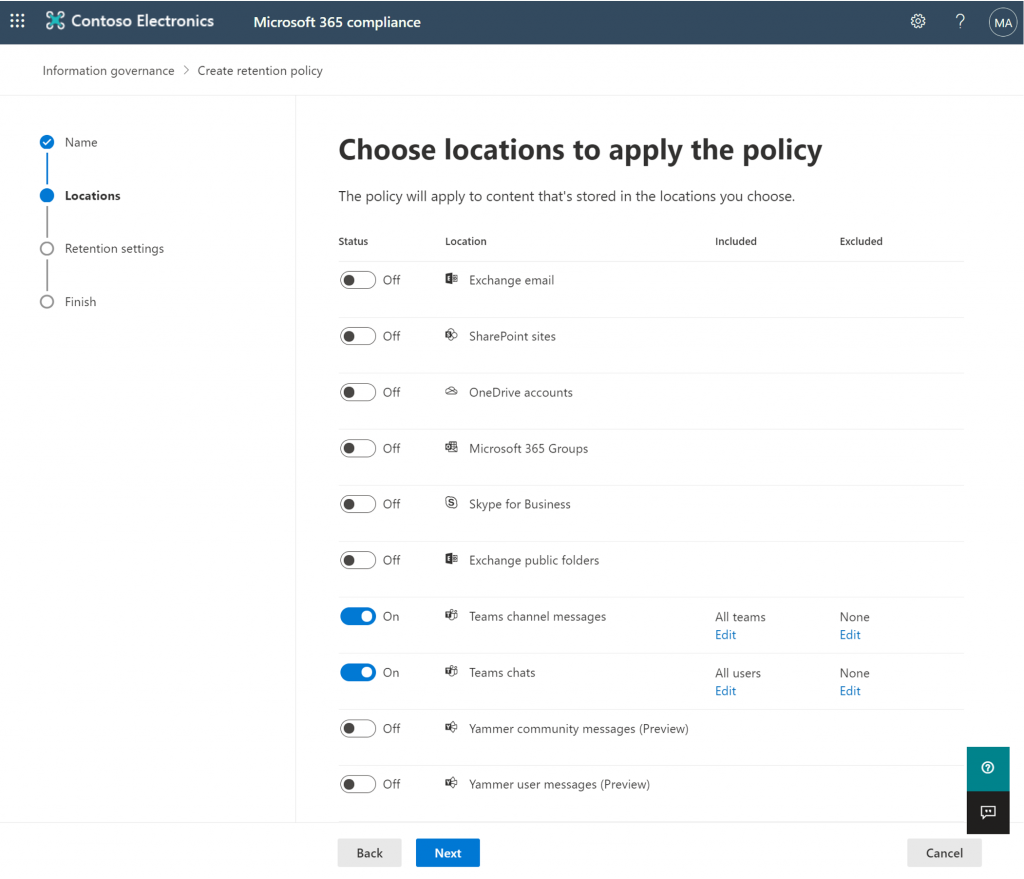Click the Exchange email icon
Viewport: 1024px width, 879px height.
click(451, 279)
